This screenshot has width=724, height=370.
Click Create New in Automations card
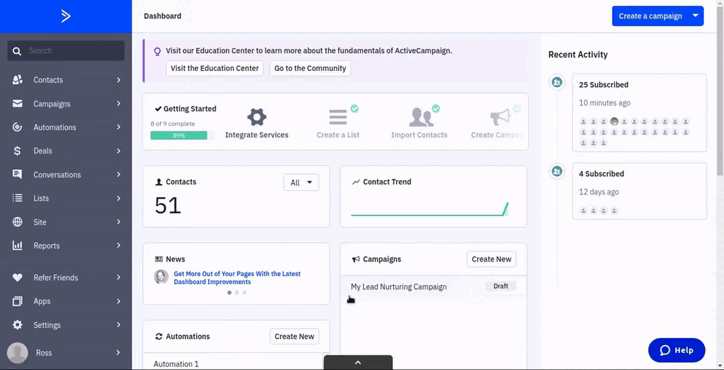coord(294,336)
